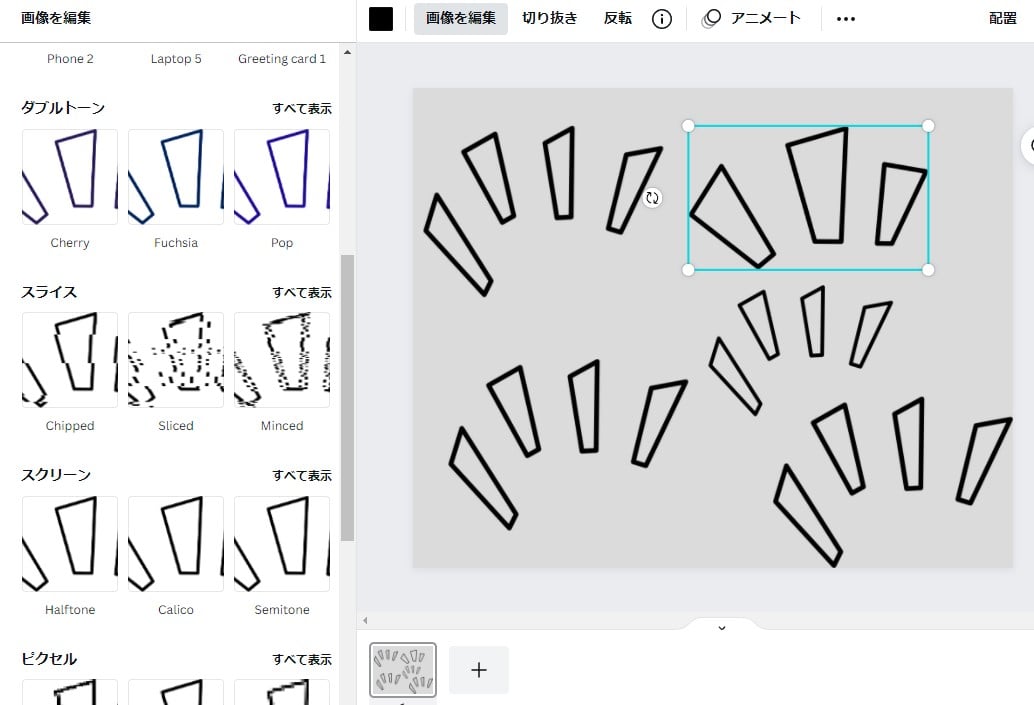Click the left panel vertical scrollbar
This screenshot has width=1034, height=705.
click(x=348, y=398)
